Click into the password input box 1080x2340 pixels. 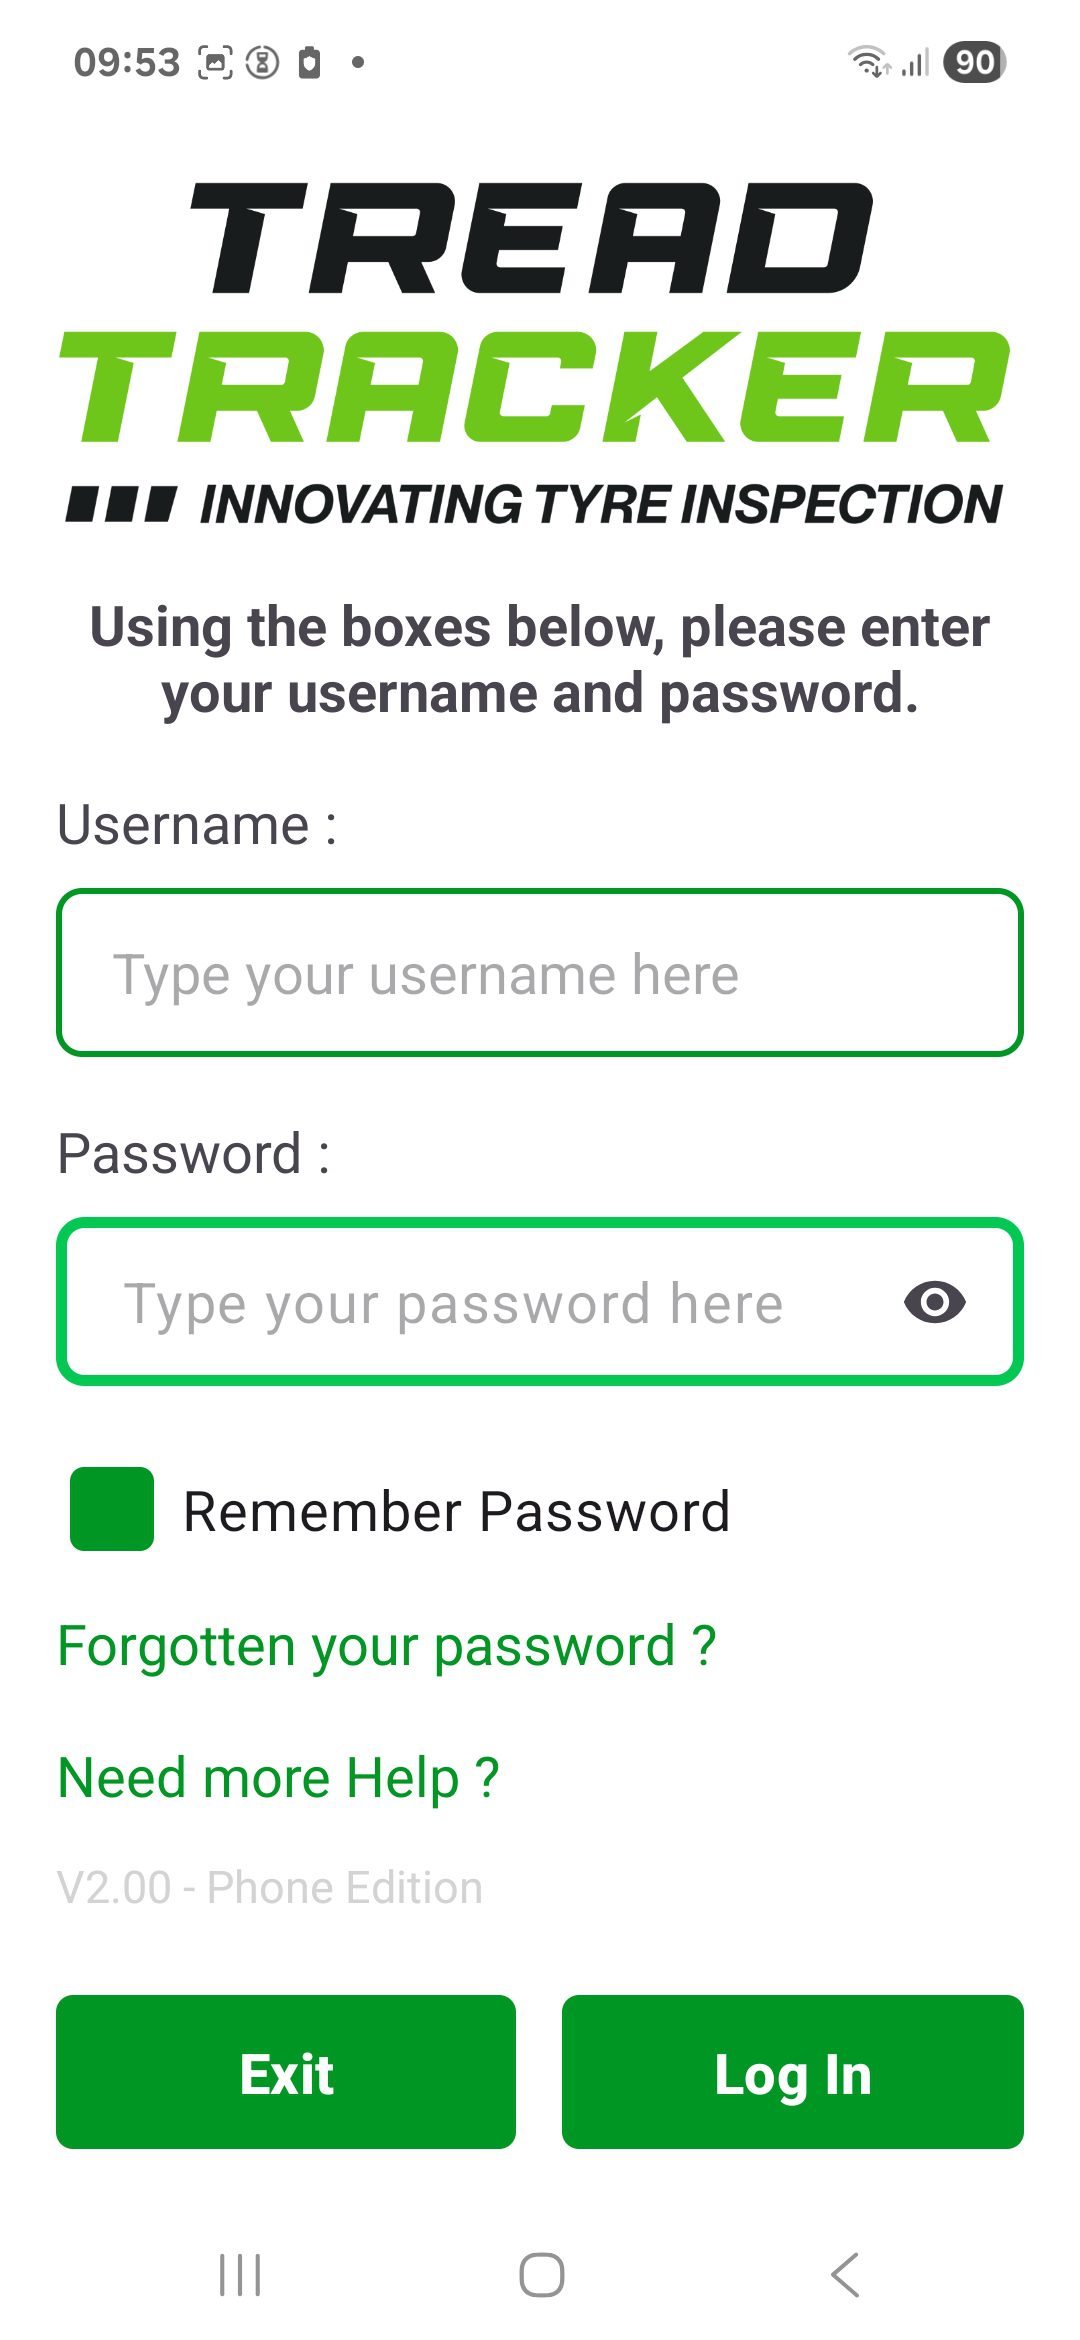(480, 1302)
